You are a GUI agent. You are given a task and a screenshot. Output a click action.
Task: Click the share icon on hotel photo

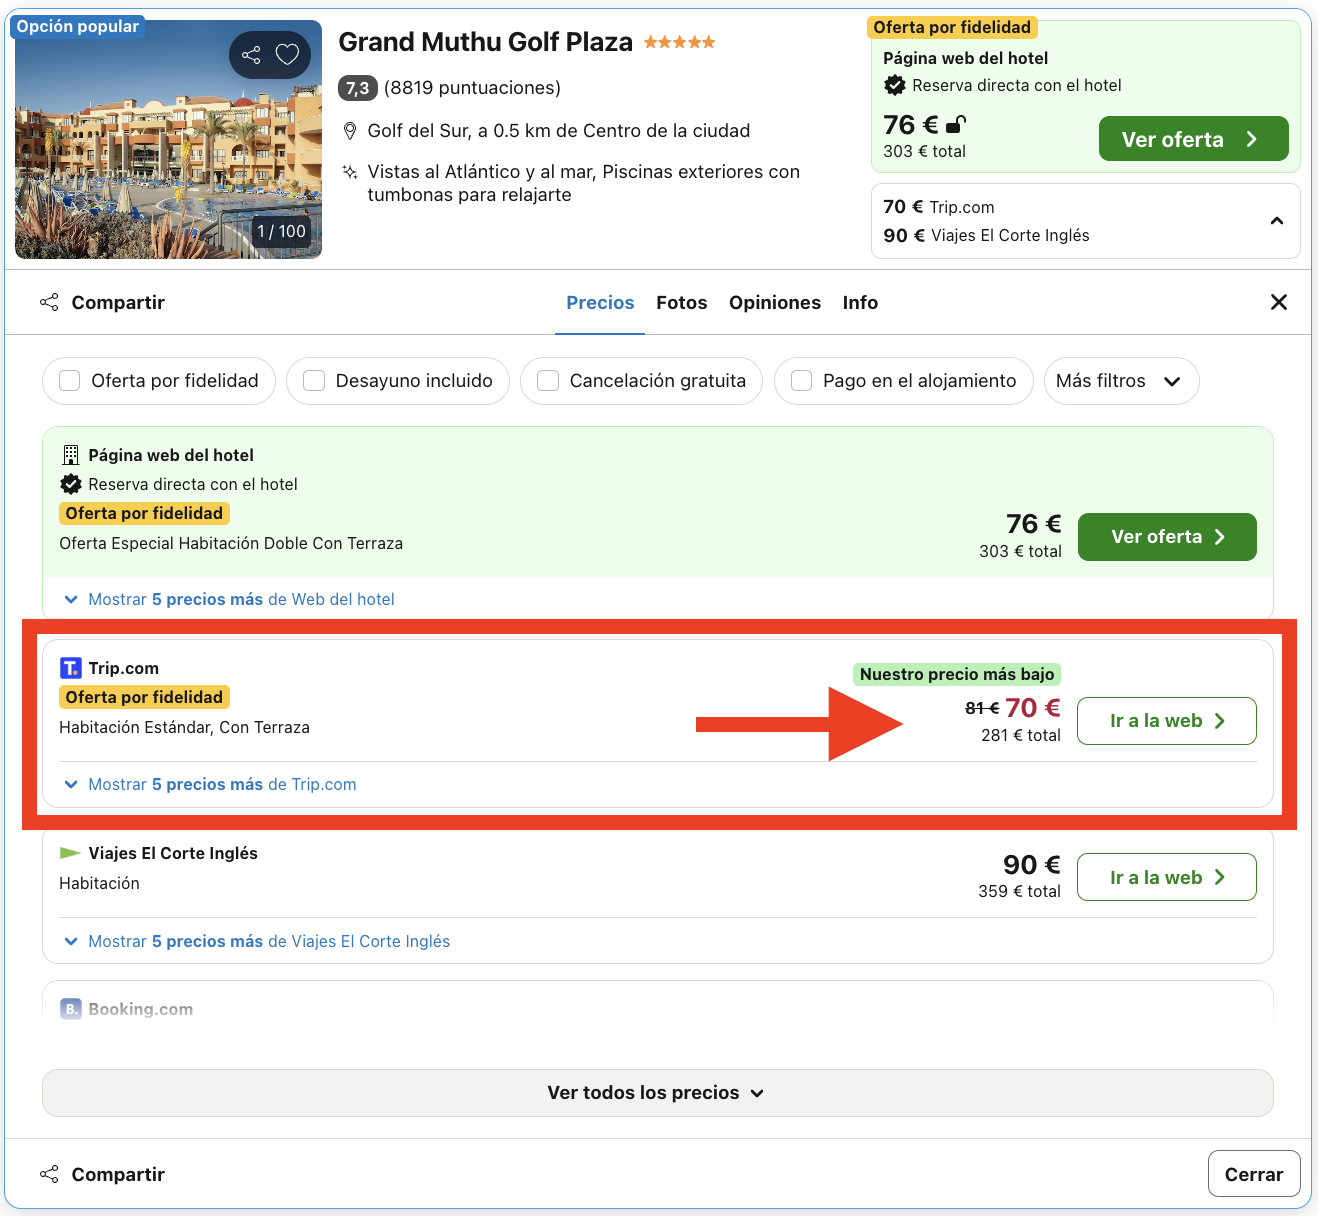[251, 55]
